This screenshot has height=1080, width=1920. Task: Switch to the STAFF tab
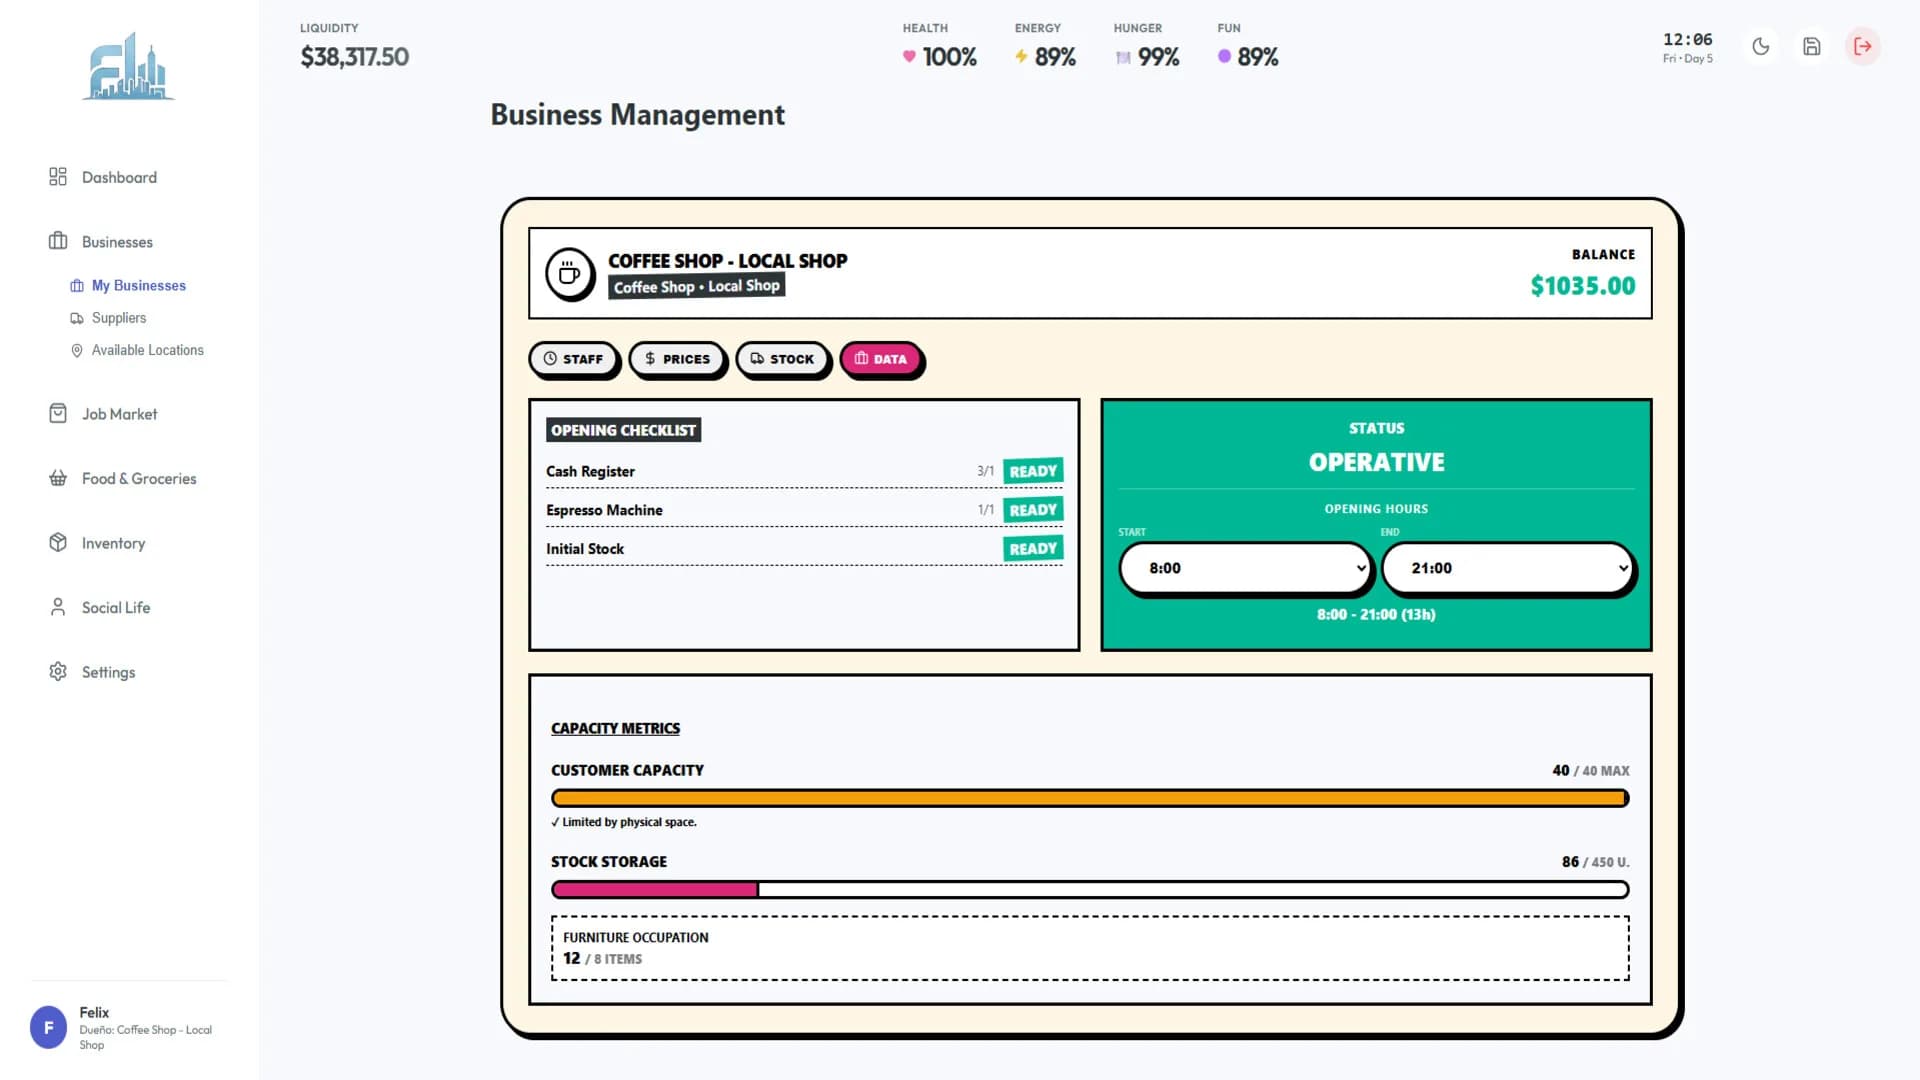pyautogui.click(x=574, y=359)
